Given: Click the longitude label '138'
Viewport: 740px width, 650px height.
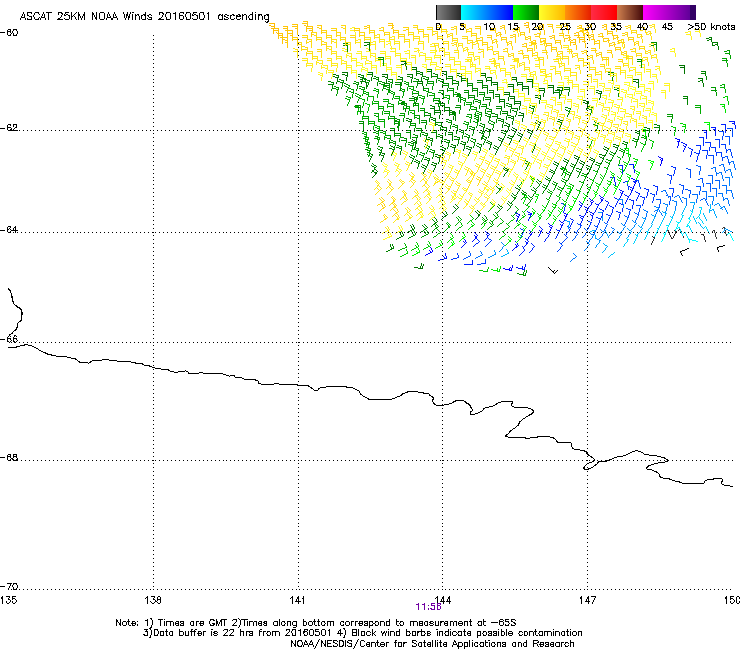Looking at the screenshot, I should coord(153,600).
